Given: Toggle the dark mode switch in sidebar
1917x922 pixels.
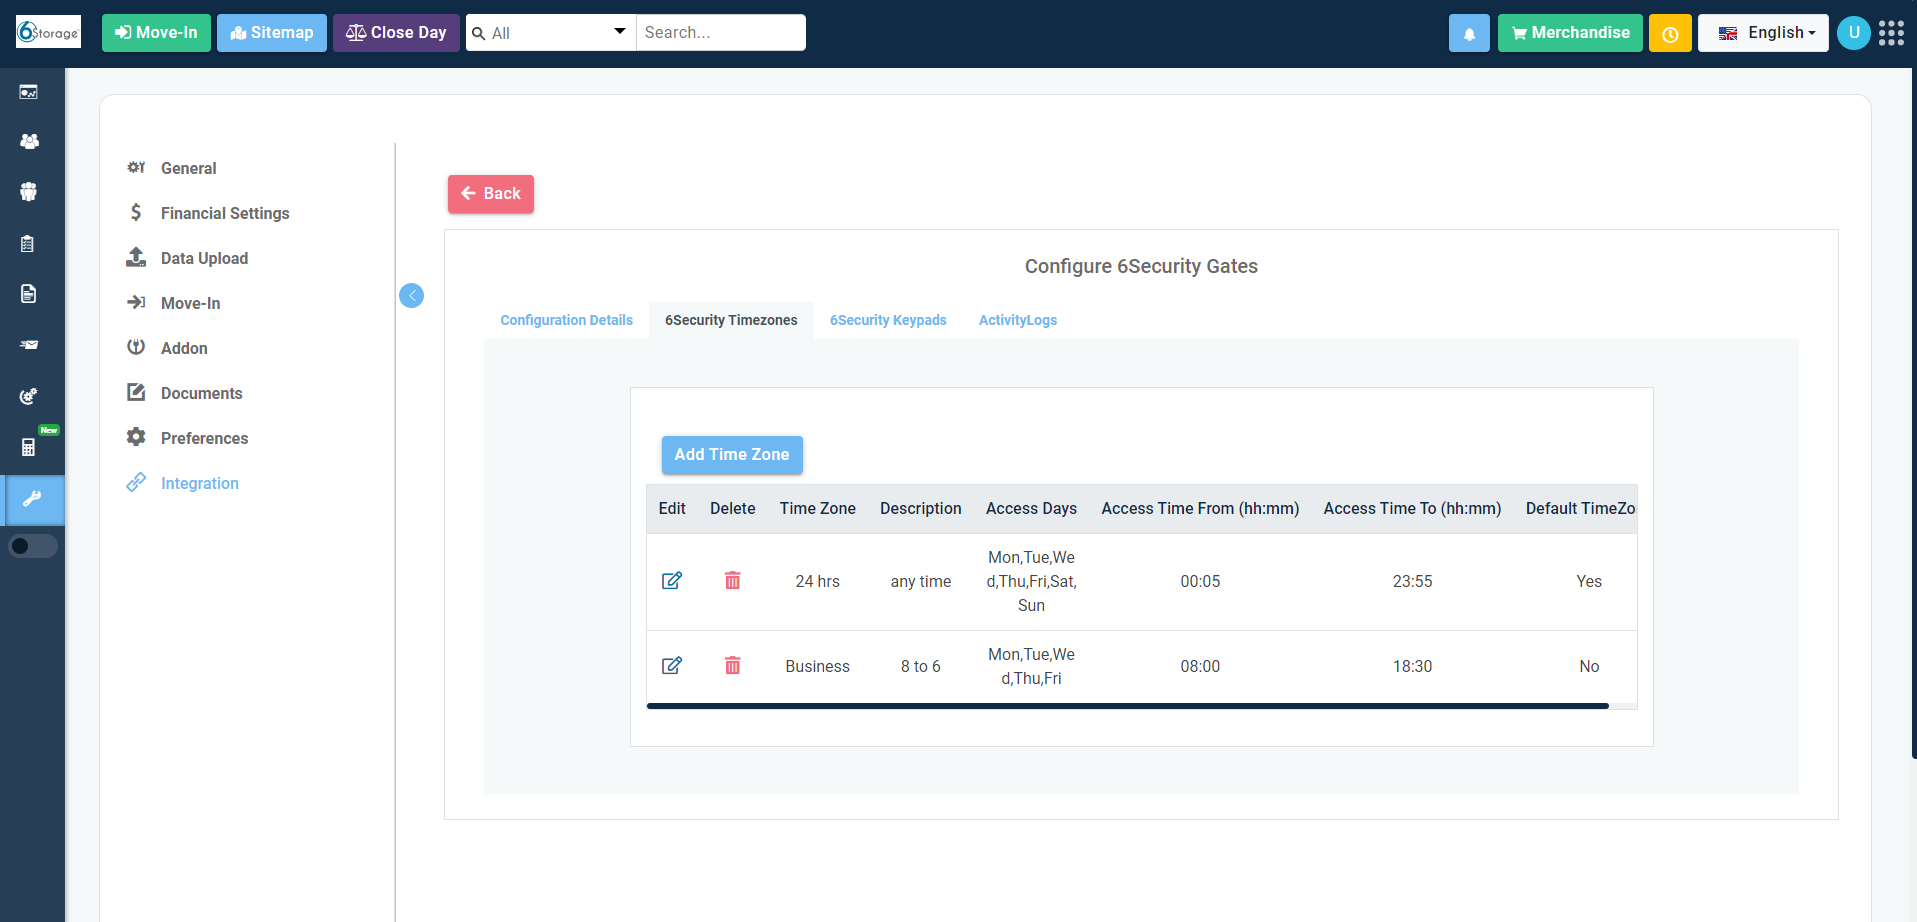Looking at the screenshot, I should click(x=33, y=546).
